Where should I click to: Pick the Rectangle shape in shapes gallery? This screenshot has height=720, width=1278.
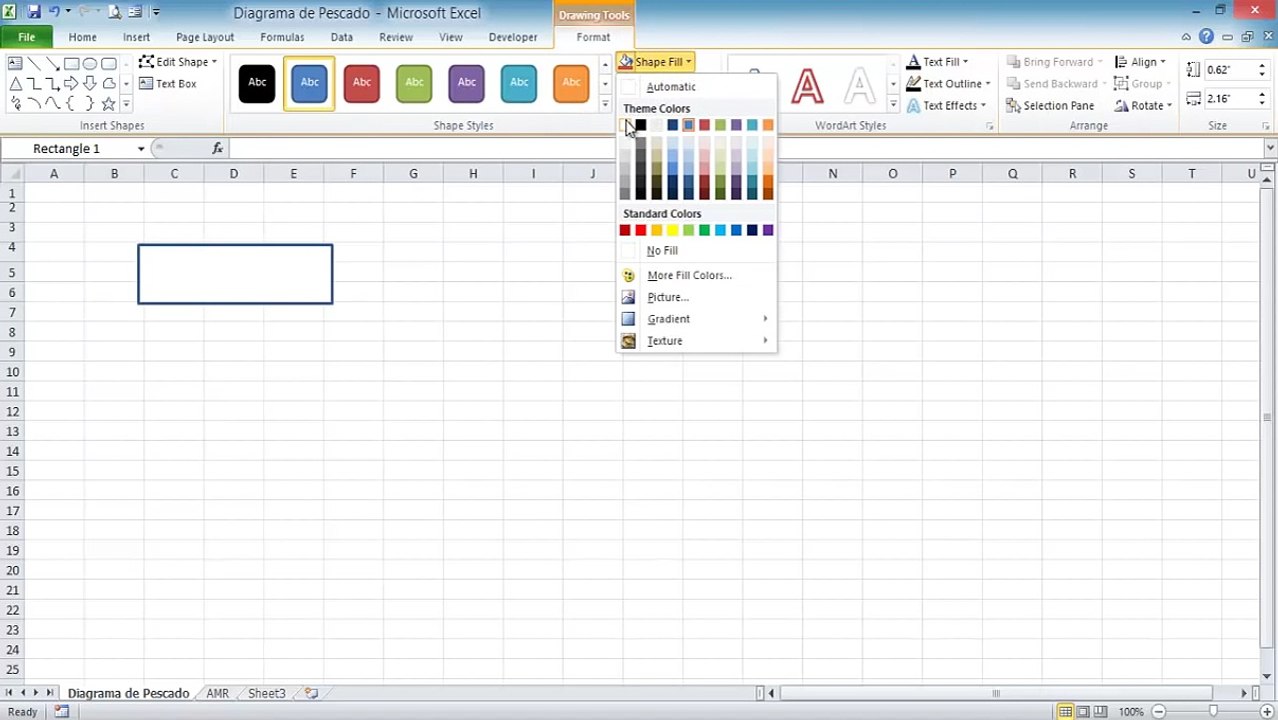[71, 64]
